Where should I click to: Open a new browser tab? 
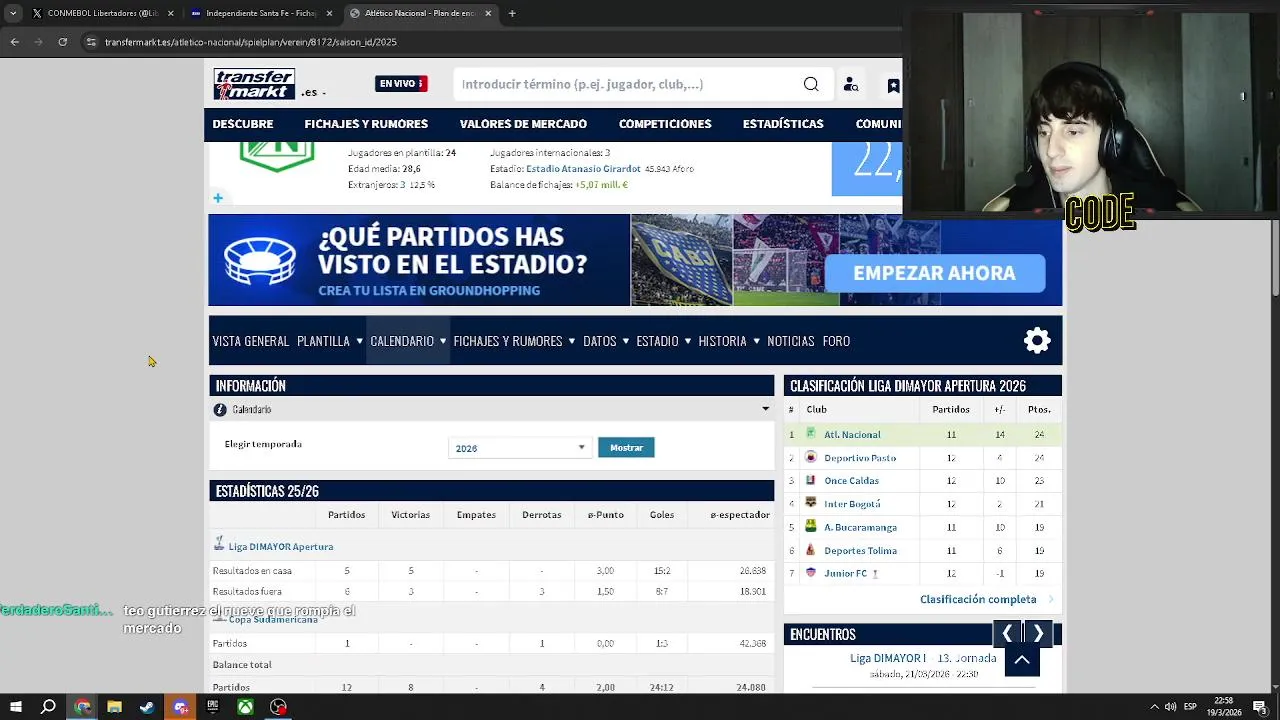pyautogui.click(x=512, y=13)
